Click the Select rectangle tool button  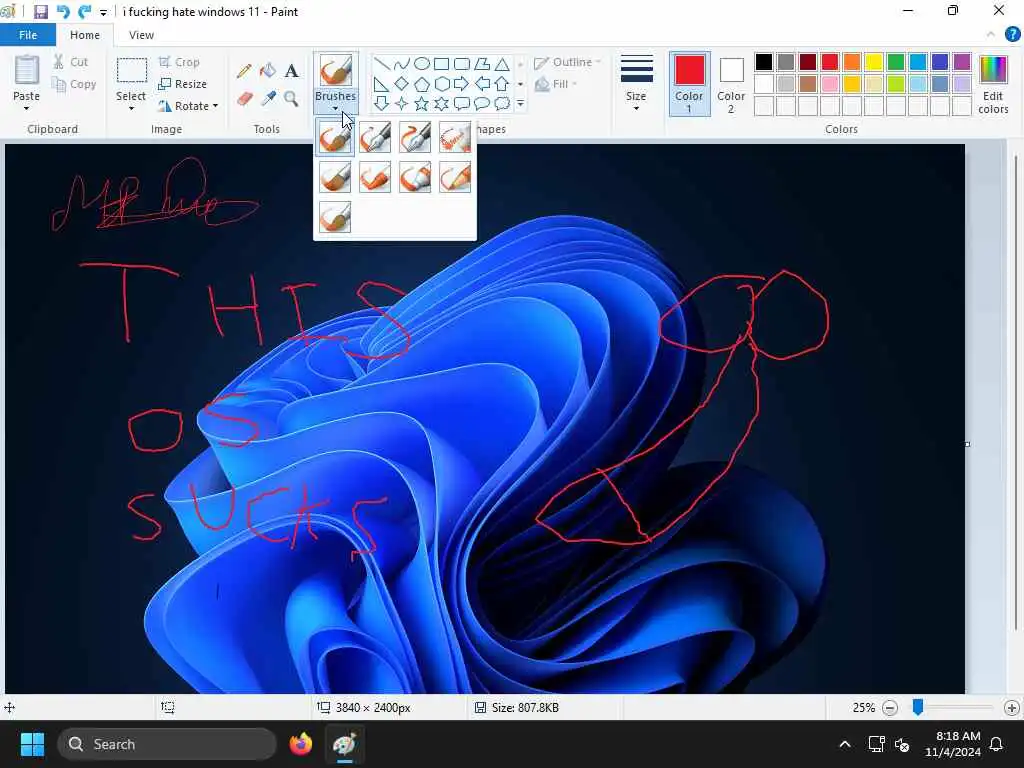click(x=131, y=71)
